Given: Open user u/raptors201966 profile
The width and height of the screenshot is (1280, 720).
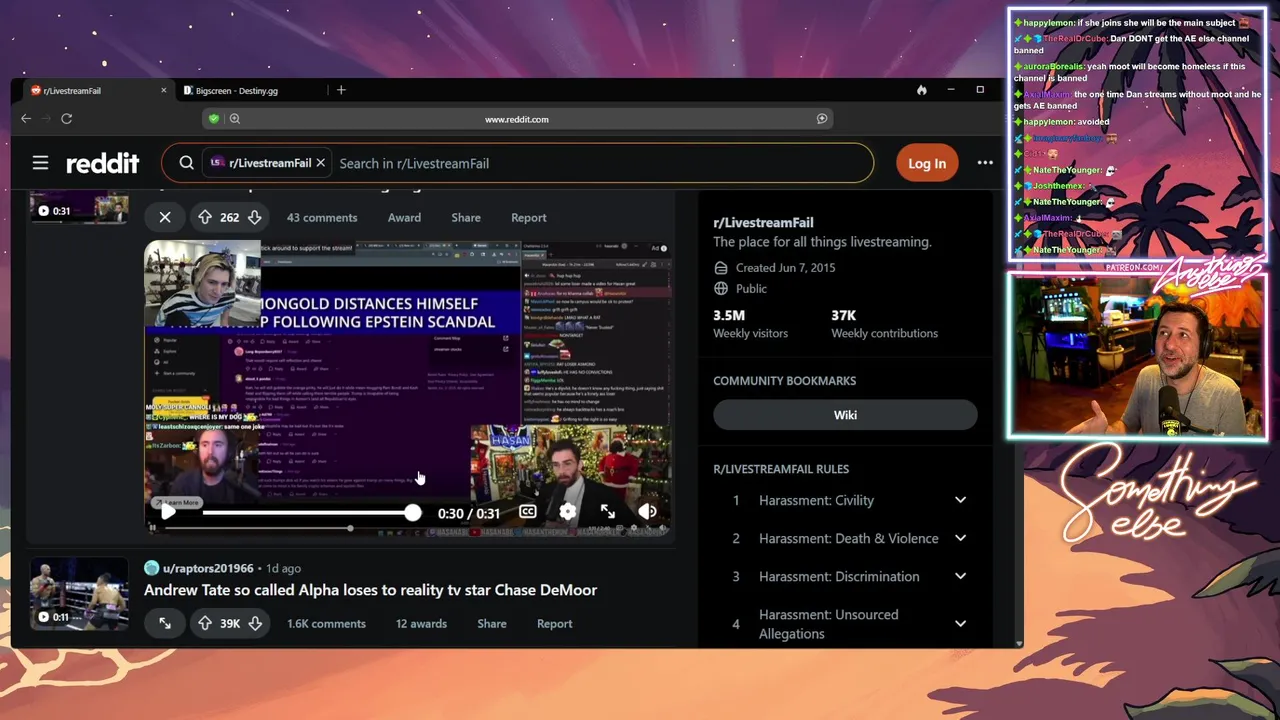Looking at the screenshot, I should tap(208, 568).
